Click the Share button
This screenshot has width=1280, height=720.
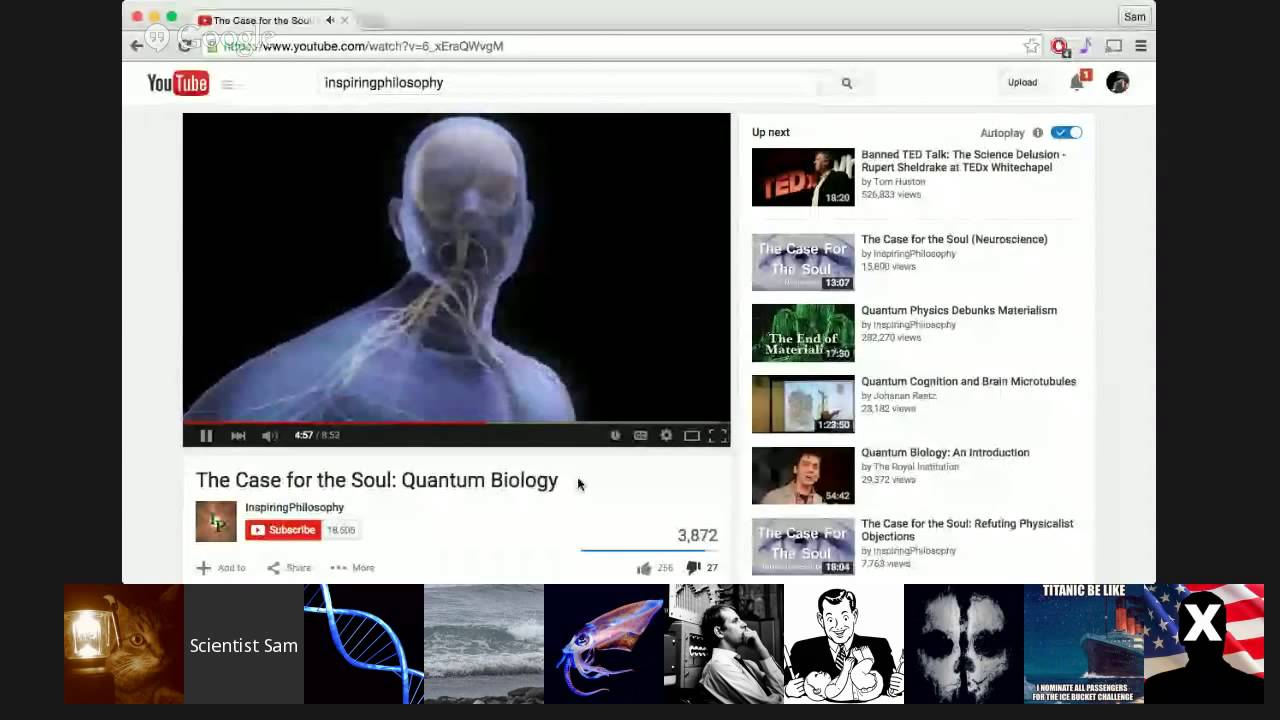(289, 568)
